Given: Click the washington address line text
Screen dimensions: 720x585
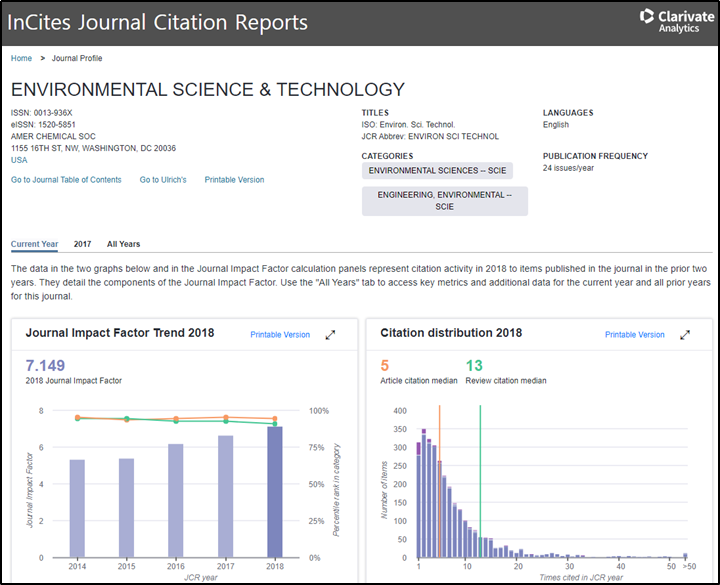Looking at the screenshot, I should [93, 148].
